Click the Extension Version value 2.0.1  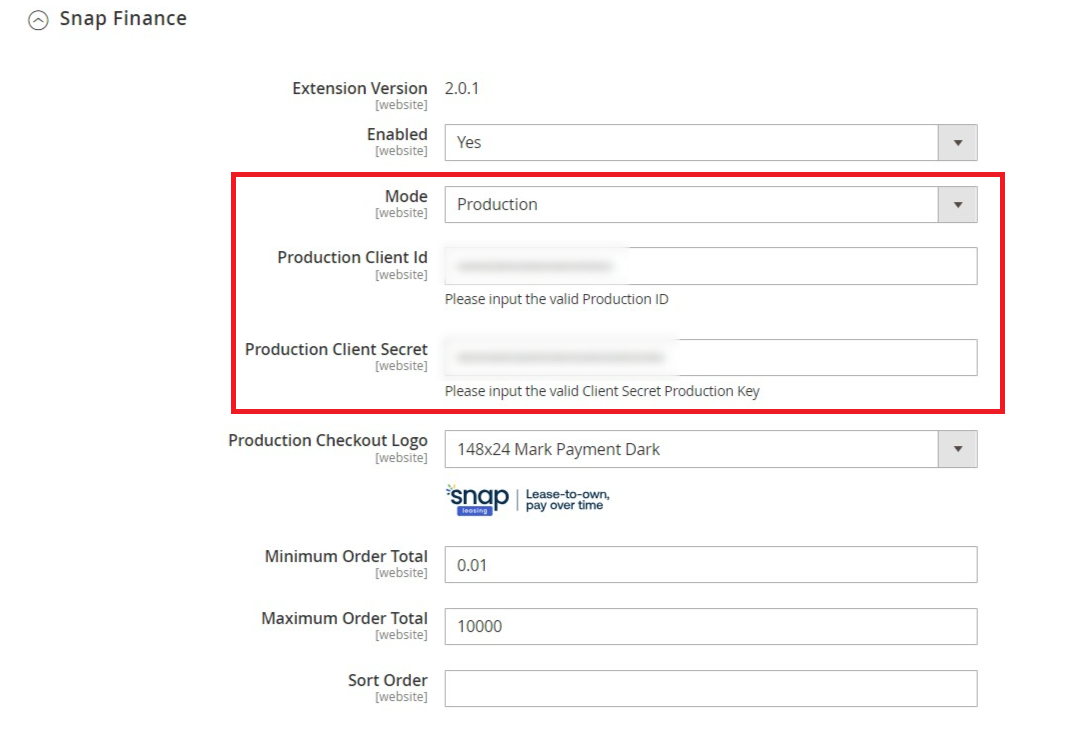[461, 88]
